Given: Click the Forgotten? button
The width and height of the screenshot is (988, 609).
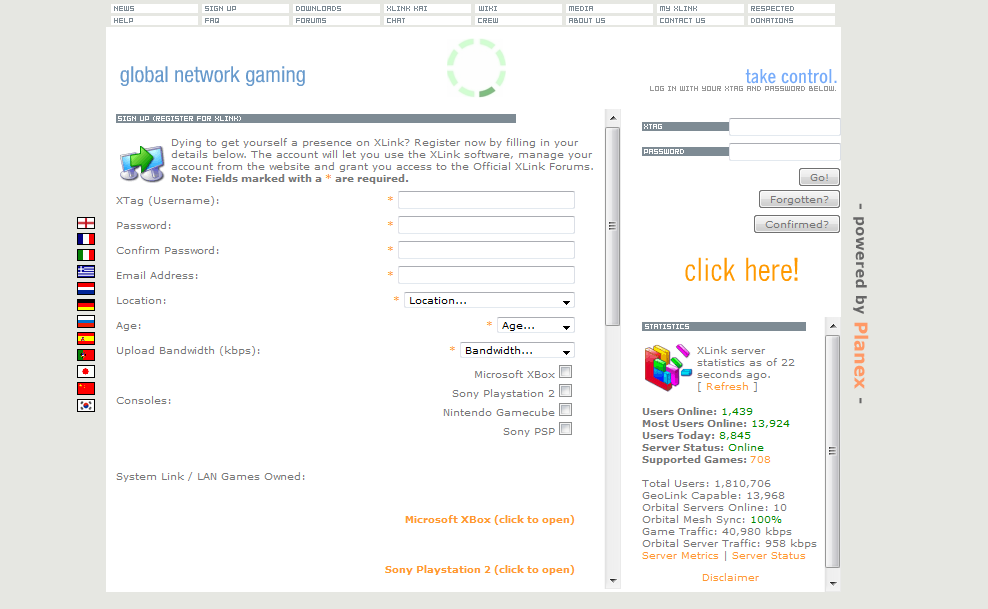Looking at the screenshot, I should 799,200.
